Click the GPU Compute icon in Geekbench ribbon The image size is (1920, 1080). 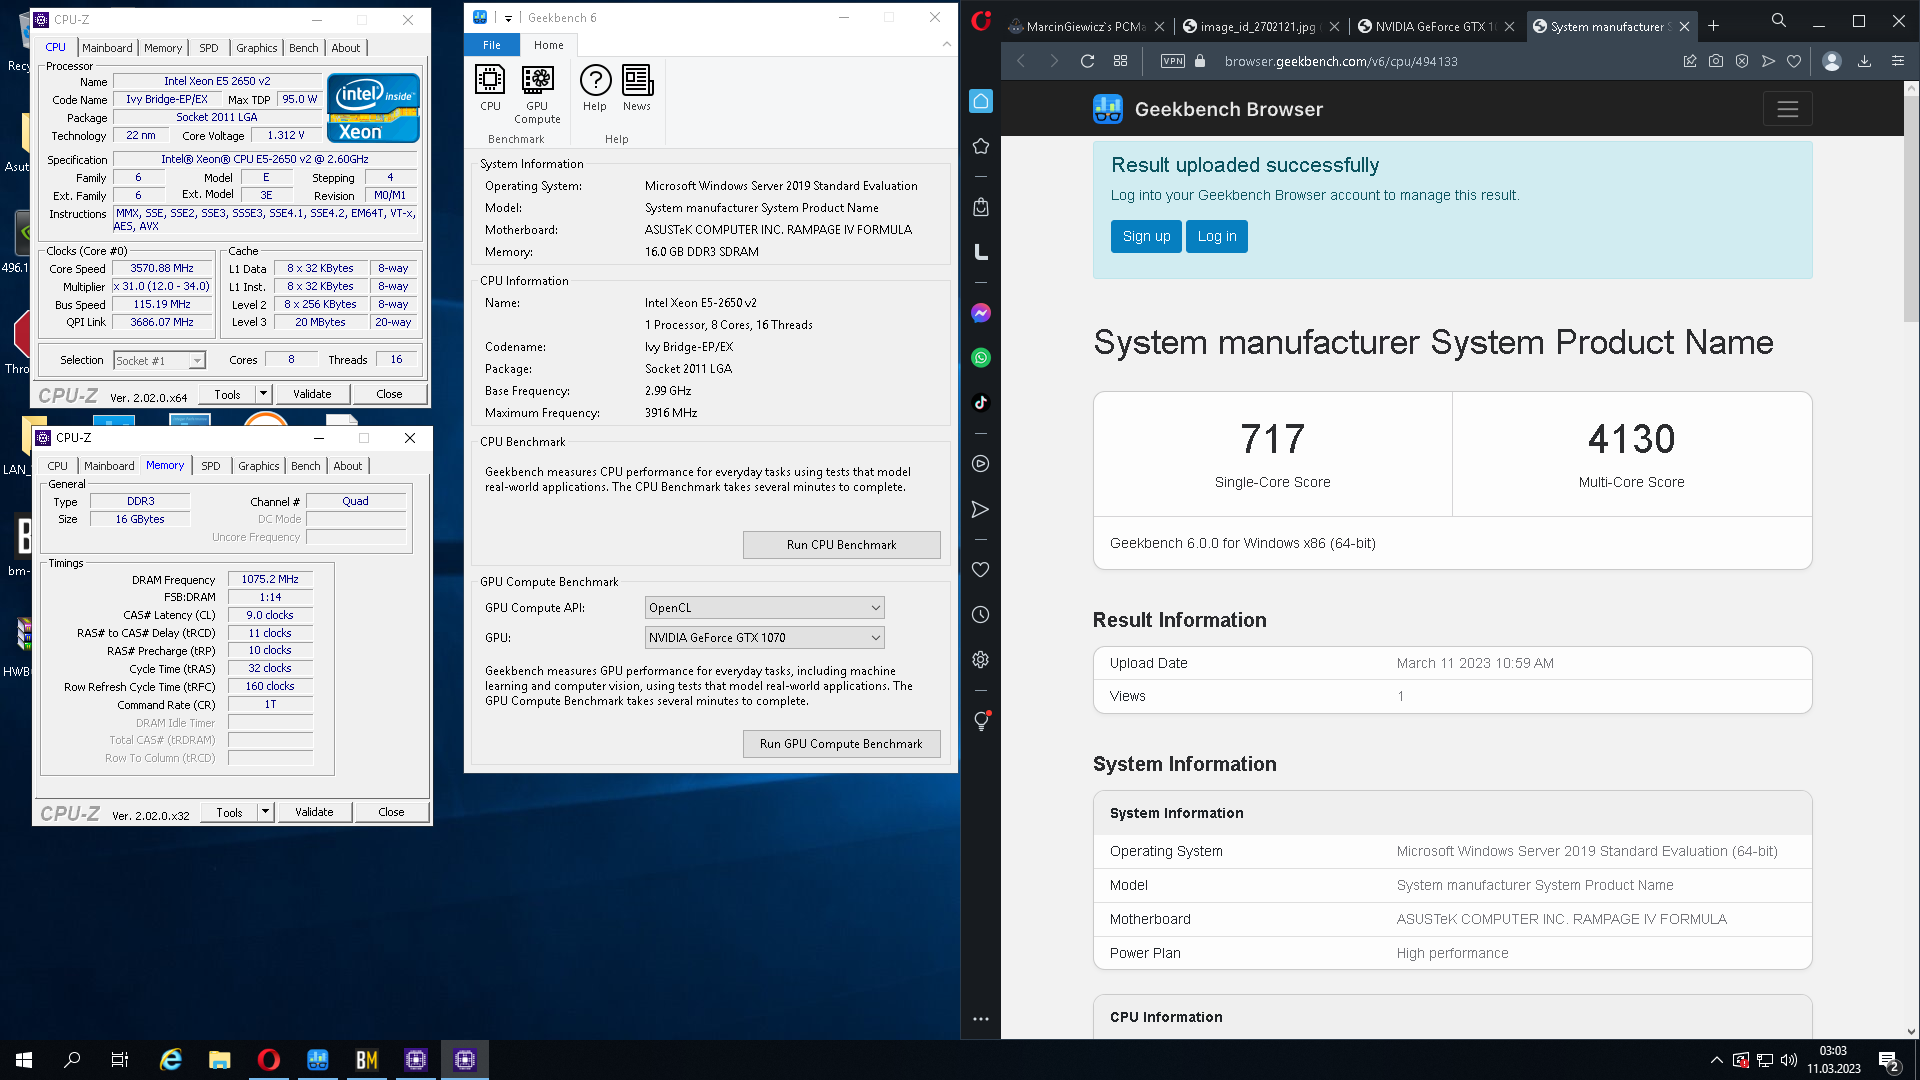pyautogui.click(x=537, y=94)
